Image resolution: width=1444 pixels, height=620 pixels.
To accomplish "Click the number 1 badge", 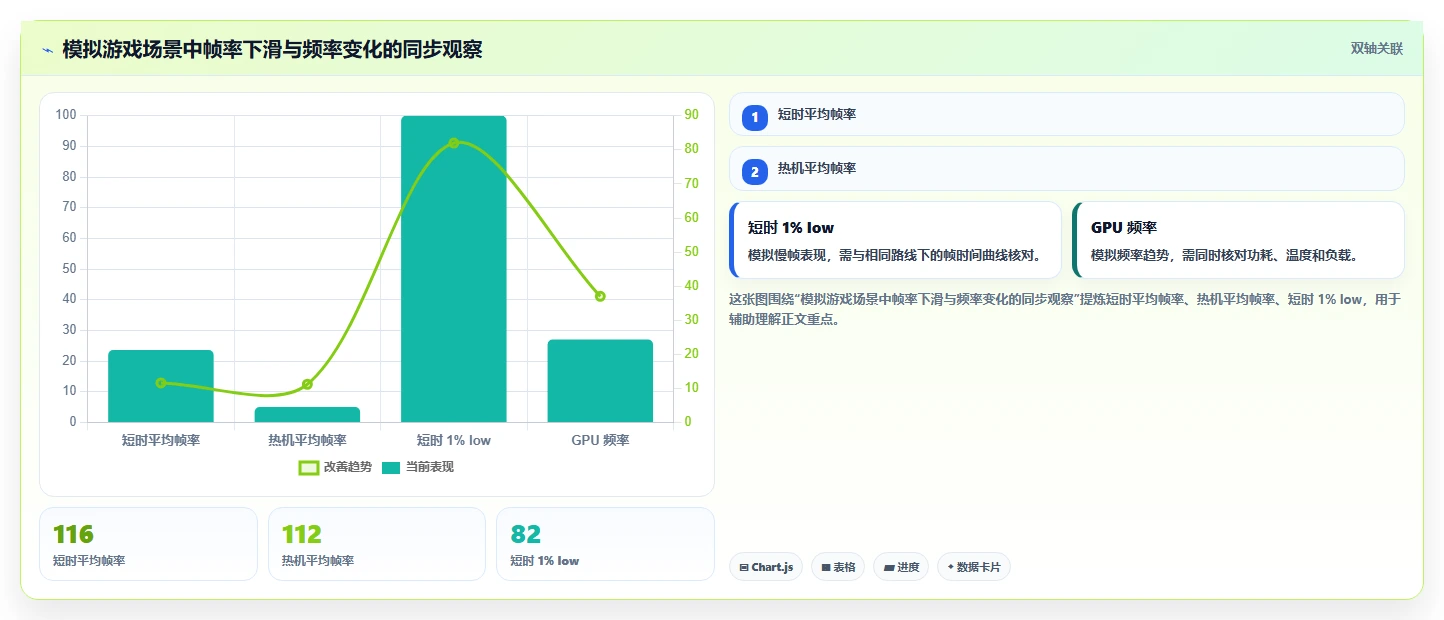I will 755,117.
